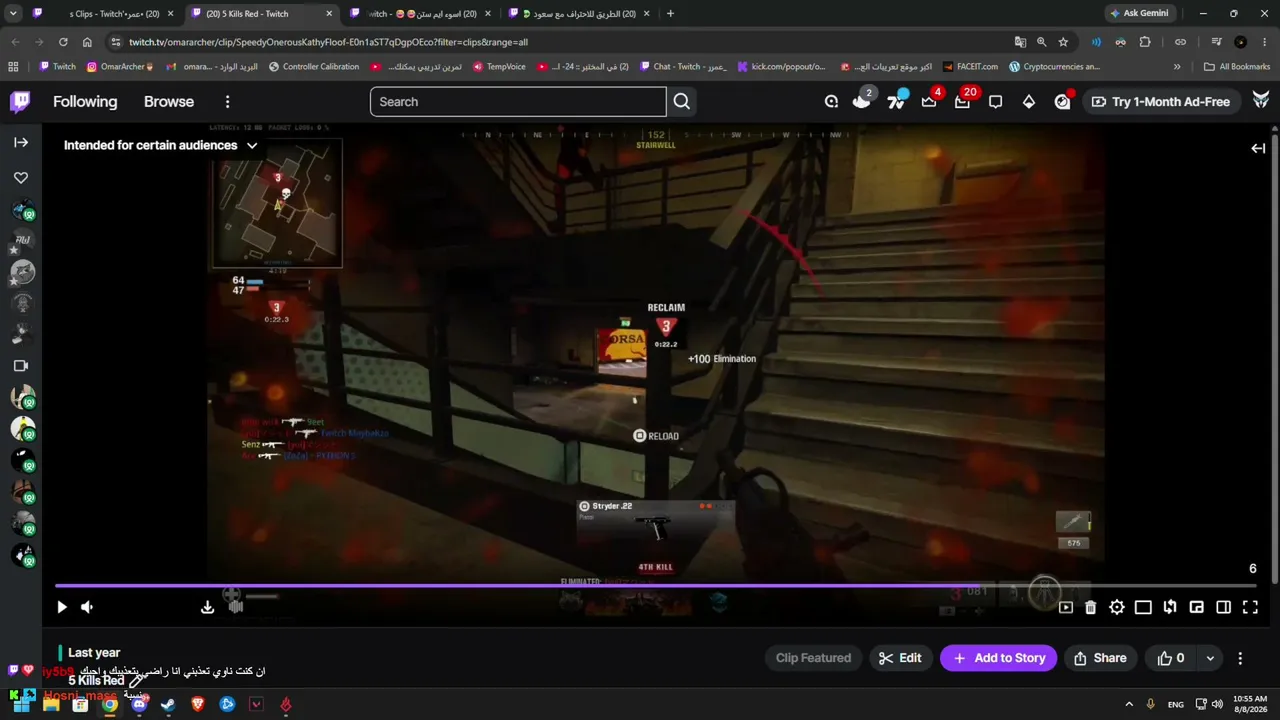1280x720 pixels.
Task: Open the three-dot More menu beside Browse
Action: 227,102
